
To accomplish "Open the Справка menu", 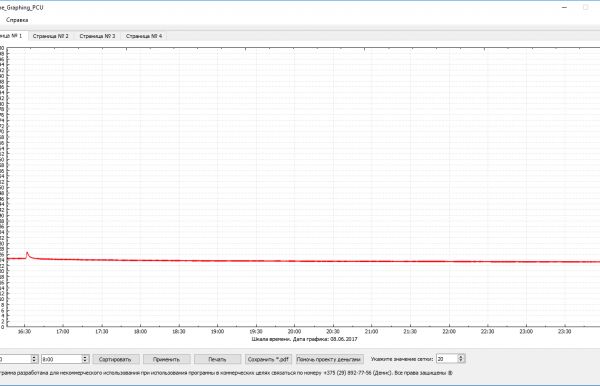I will pos(17,20).
